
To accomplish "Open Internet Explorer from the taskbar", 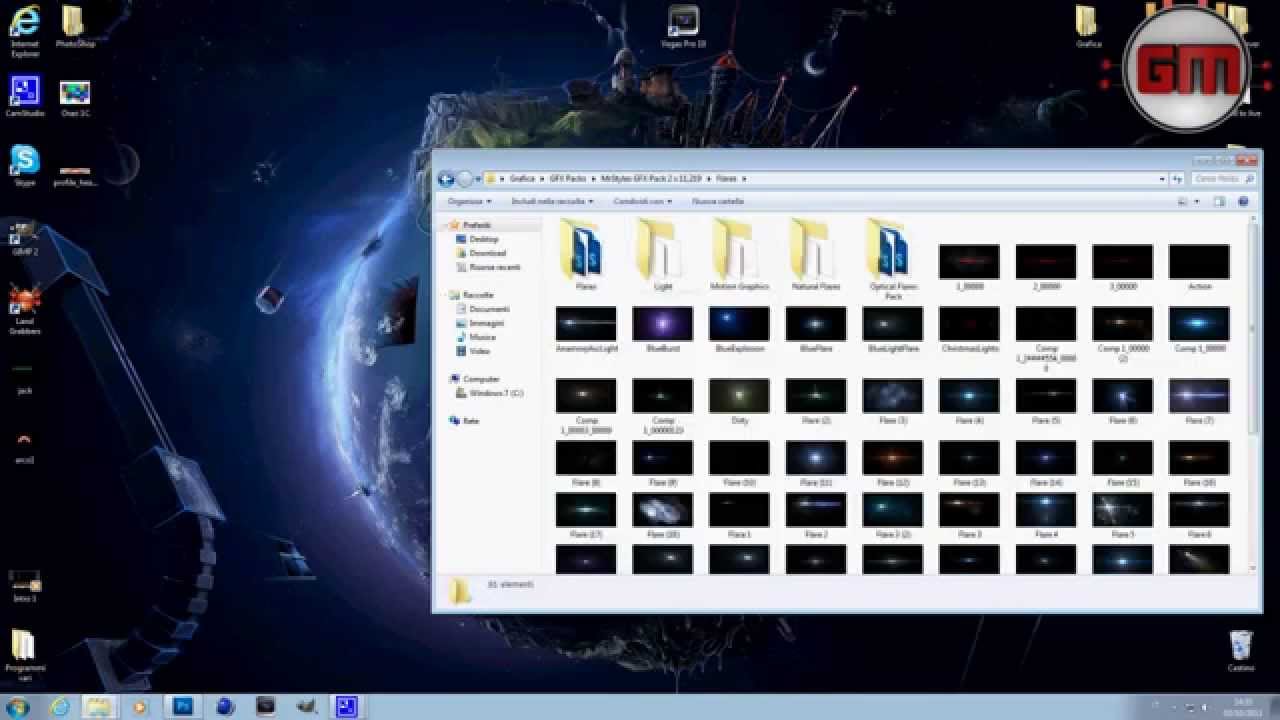I will (60, 706).
